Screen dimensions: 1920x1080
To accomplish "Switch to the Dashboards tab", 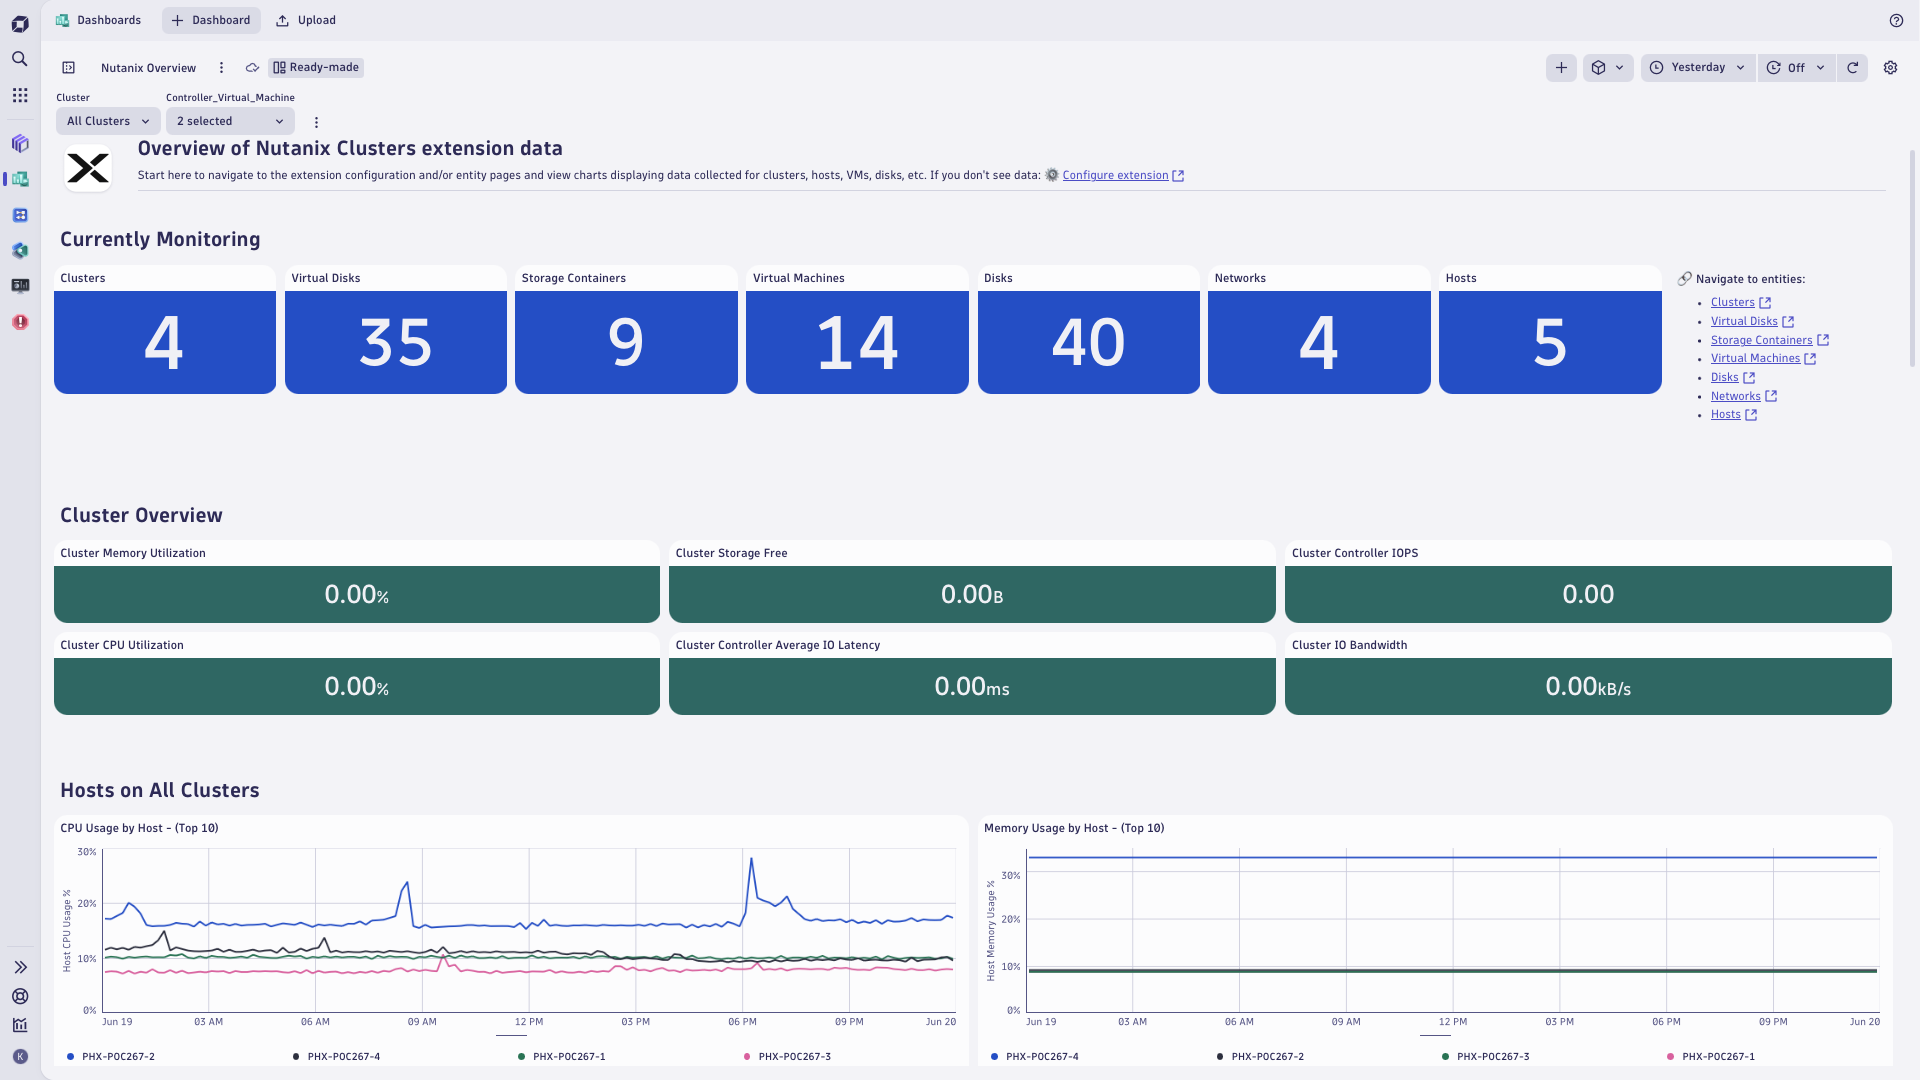I will coord(98,20).
